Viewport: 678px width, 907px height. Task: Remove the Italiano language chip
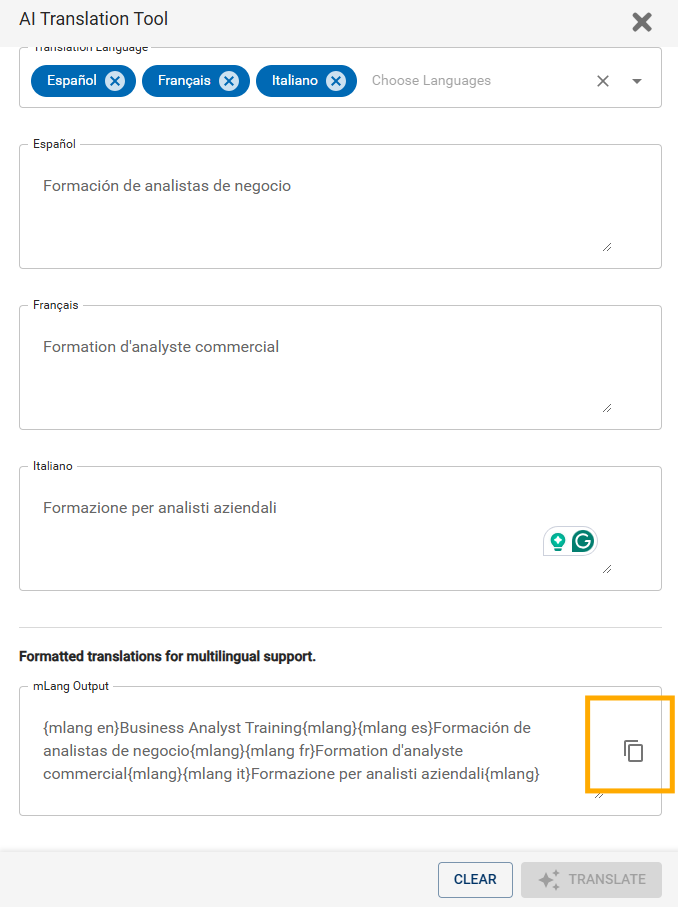pyautogui.click(x=336, y=81)
